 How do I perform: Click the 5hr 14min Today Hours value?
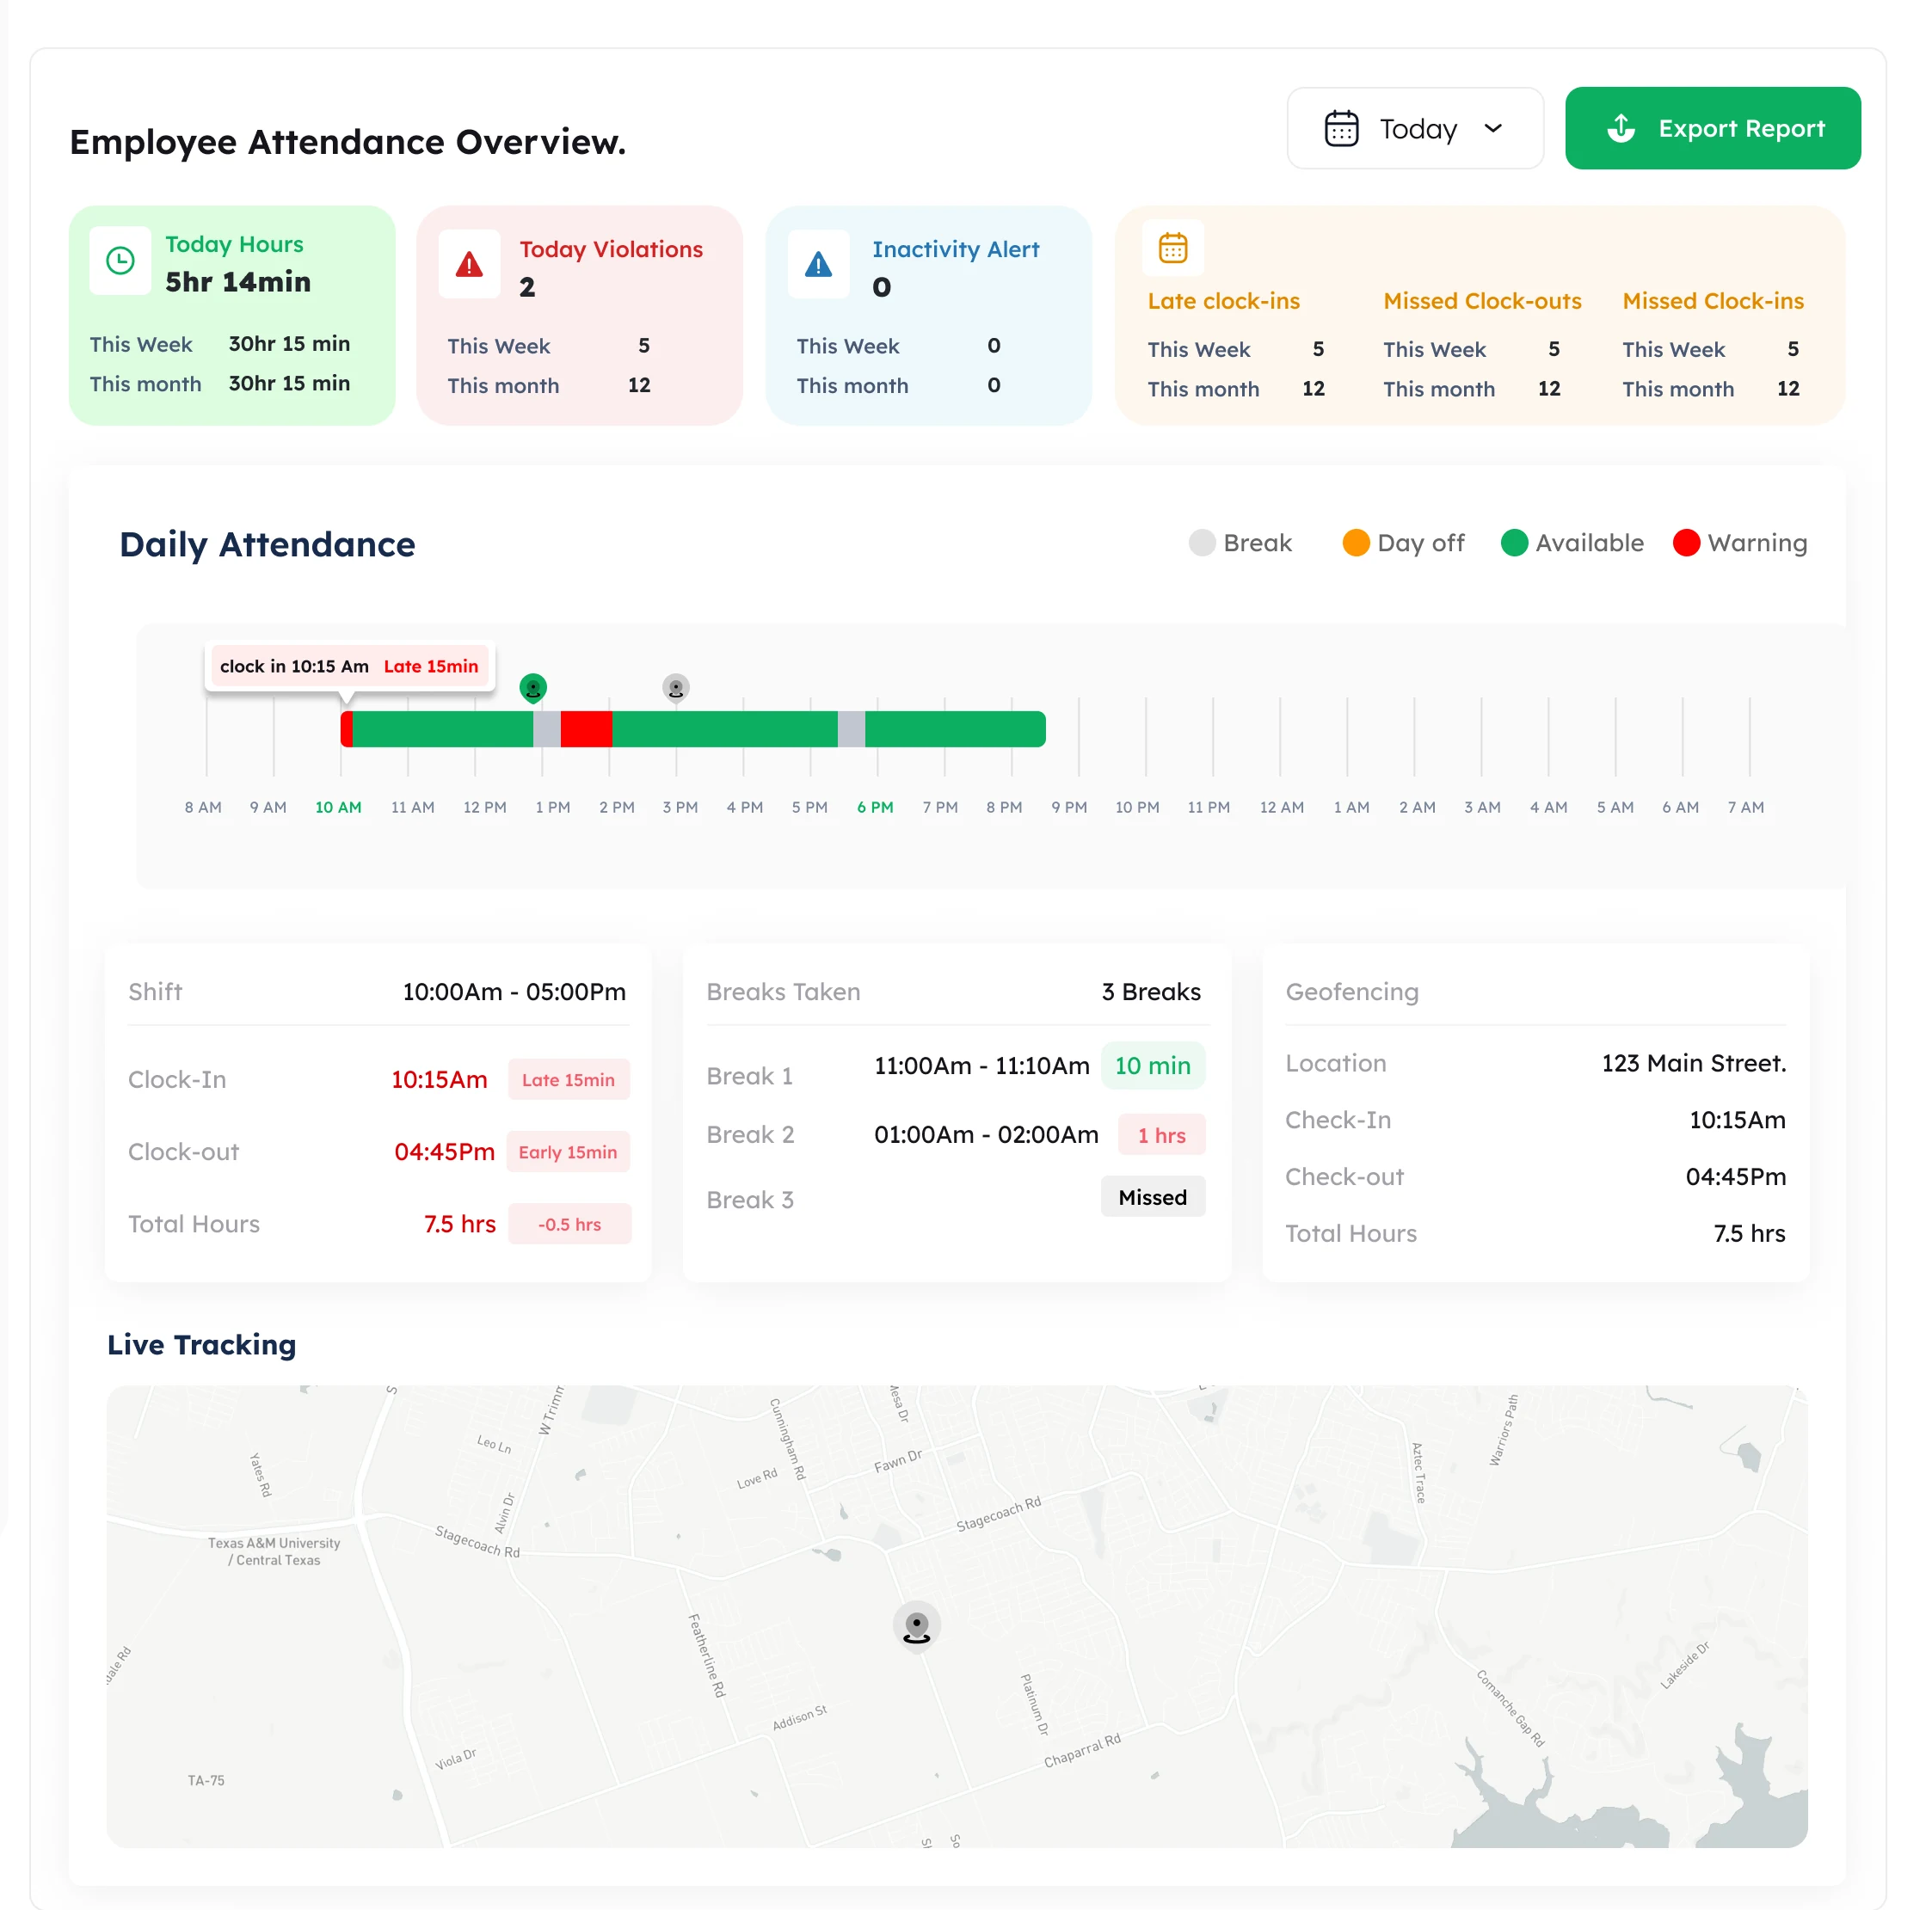[x=238, y=282]
